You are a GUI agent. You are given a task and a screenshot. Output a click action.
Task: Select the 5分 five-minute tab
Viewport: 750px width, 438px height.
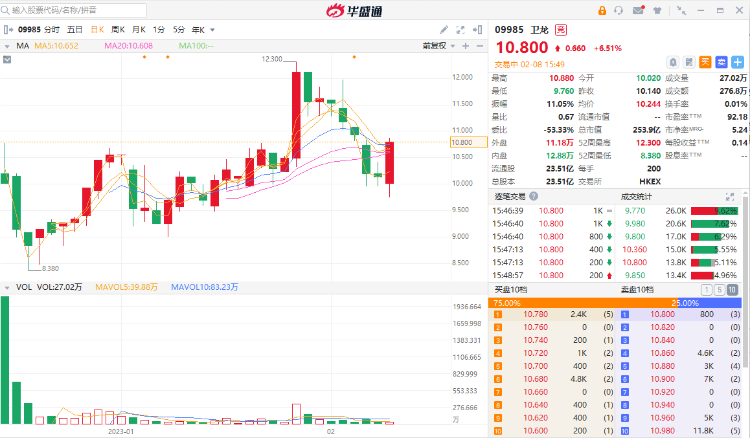tap(179, 30)
